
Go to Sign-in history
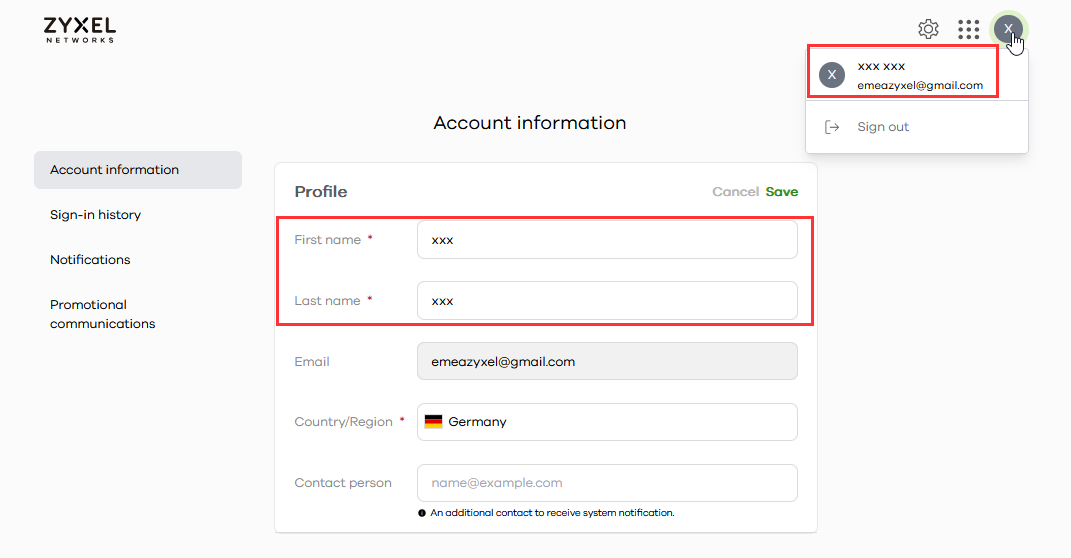[x=95, y=215]
